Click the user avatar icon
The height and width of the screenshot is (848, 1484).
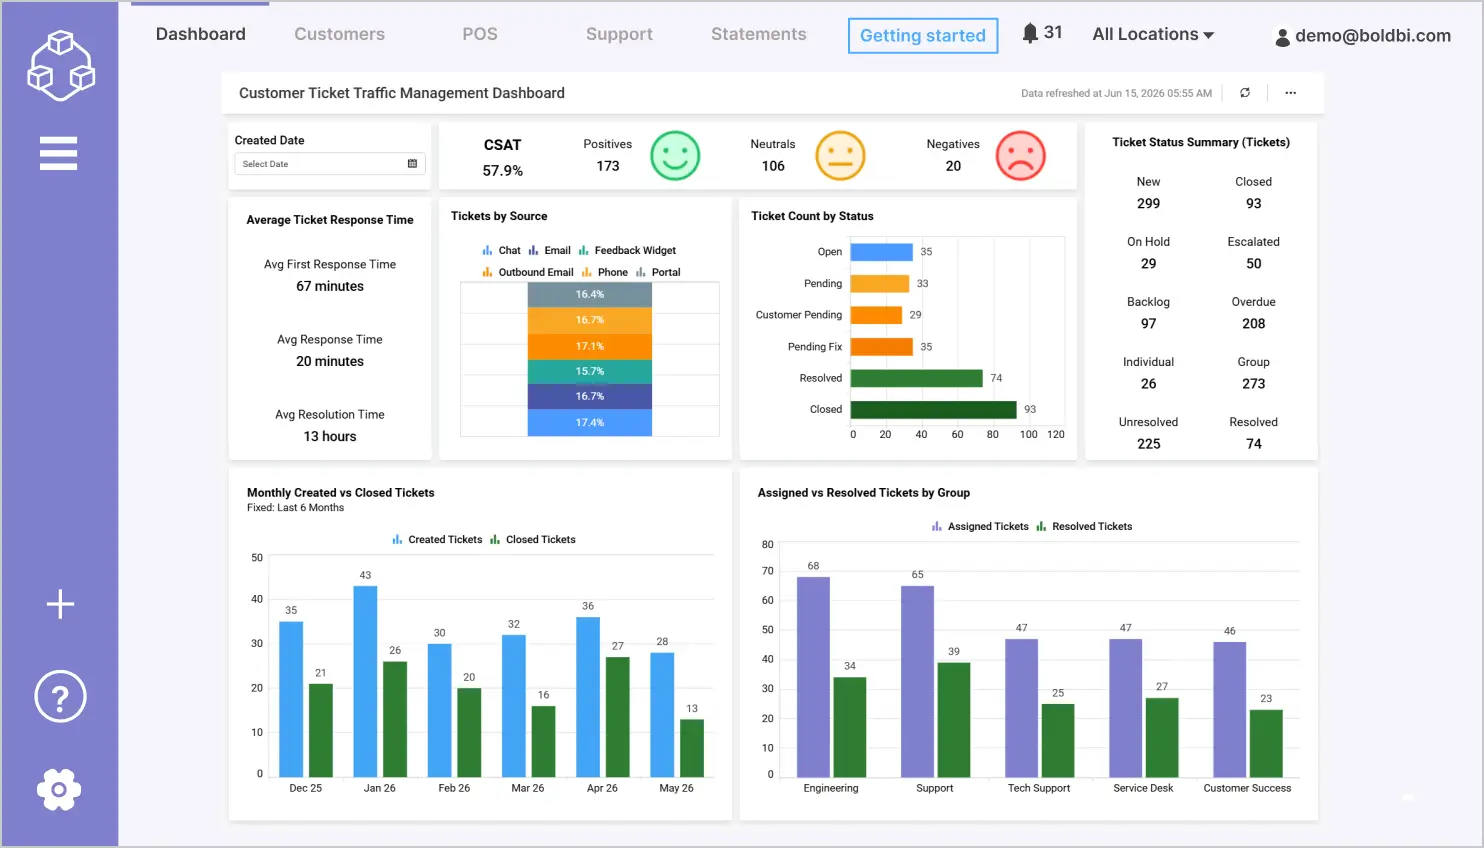point(1282,38)
